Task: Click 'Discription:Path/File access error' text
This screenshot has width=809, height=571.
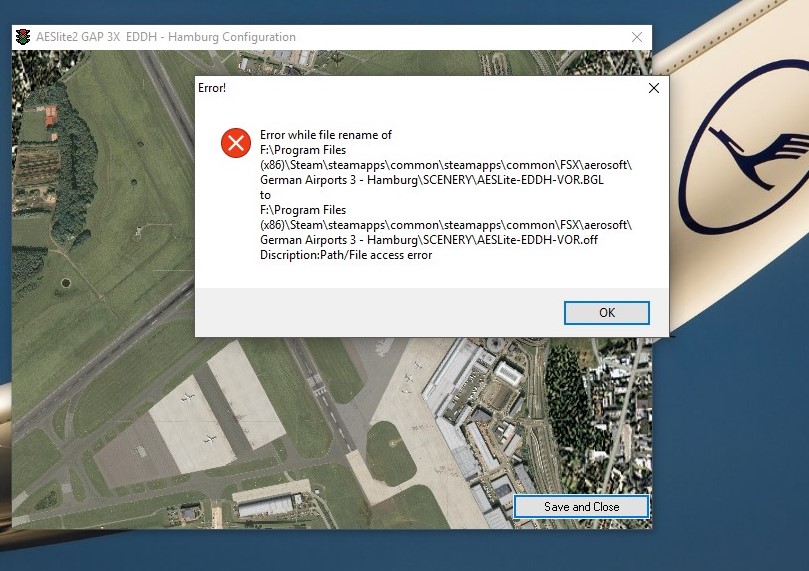Action: click(346, 255)
